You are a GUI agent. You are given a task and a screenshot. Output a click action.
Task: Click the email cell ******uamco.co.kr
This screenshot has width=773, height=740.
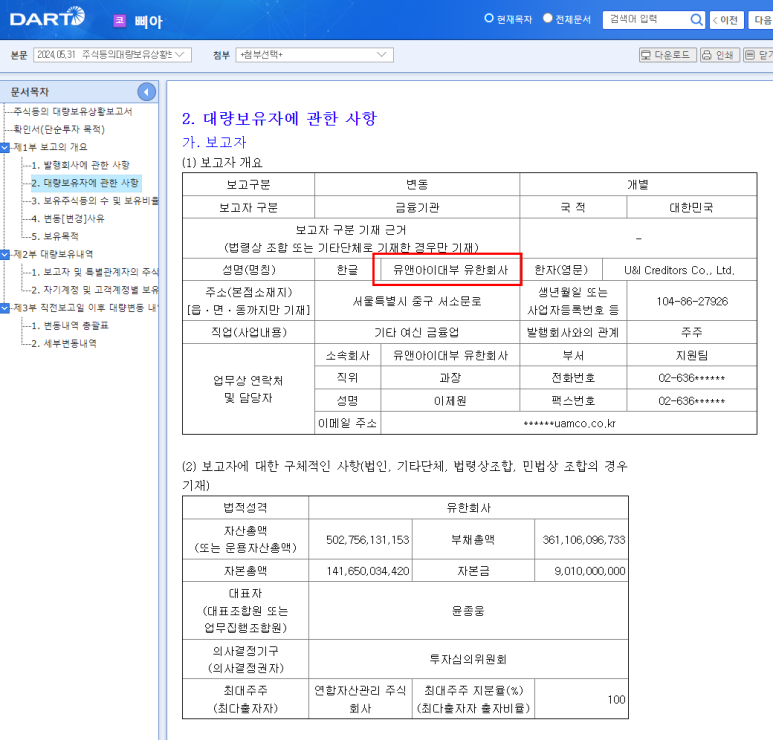pyautogui.click(x=569, y=423)
